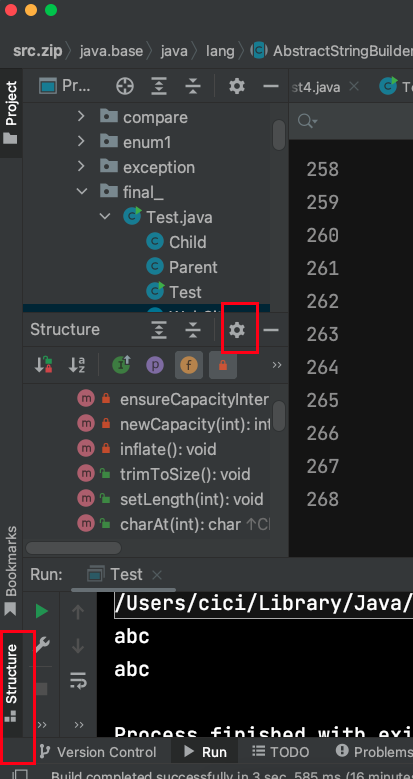Collapse all in Structure panel toolbar
Image resolution: width=413 pixels, height=779 pixels.
(x=192, y=330)
